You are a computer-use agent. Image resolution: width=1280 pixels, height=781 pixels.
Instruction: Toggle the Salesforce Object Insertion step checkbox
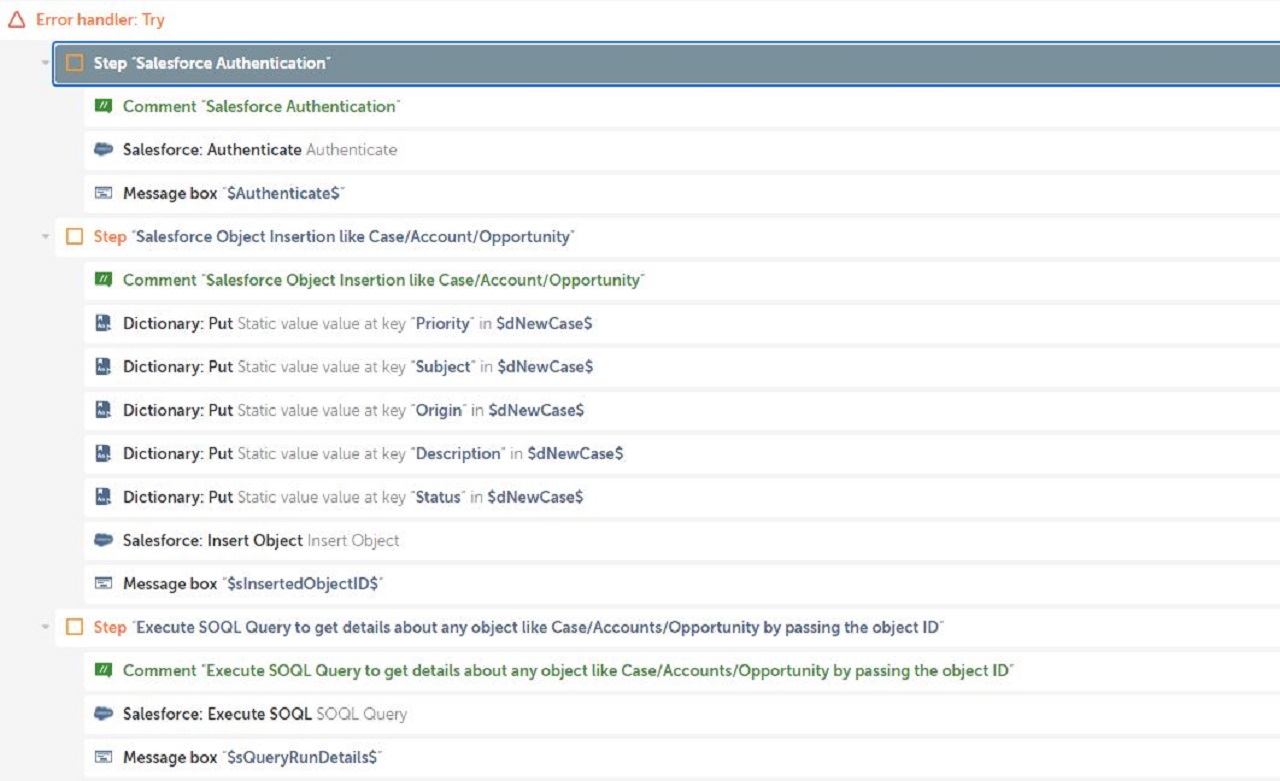[74, 237]
